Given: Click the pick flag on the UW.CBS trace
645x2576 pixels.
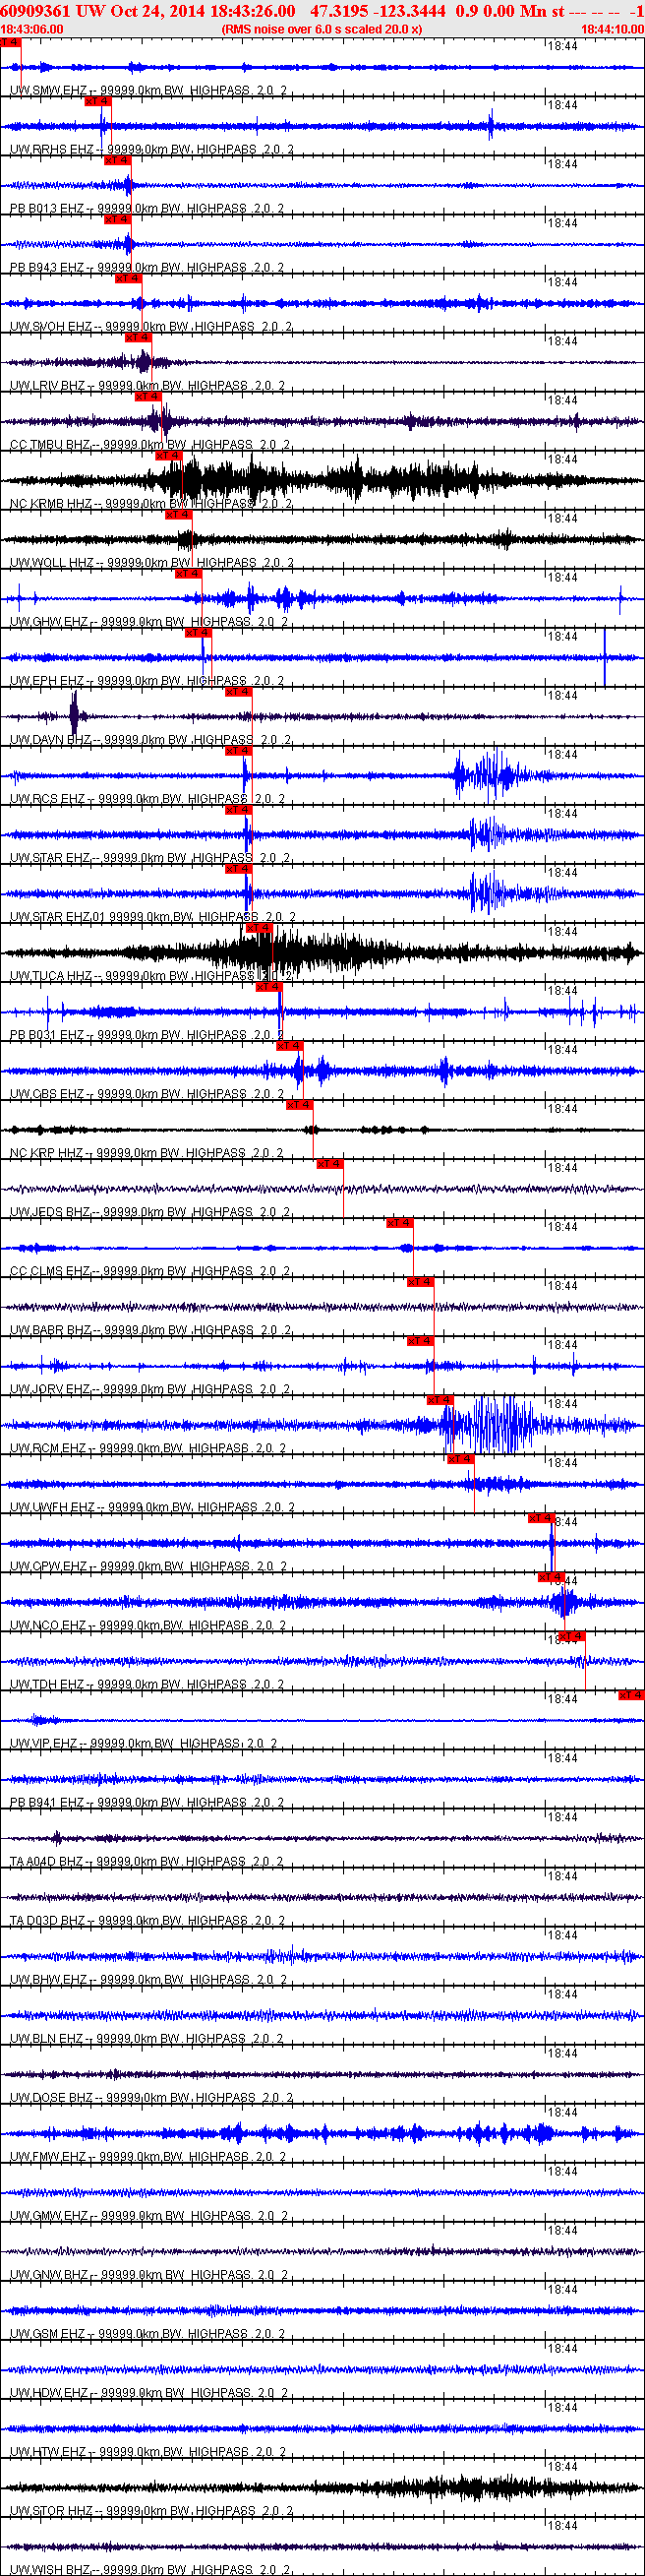Looking at the screenshot, I should click(287, 1045).
